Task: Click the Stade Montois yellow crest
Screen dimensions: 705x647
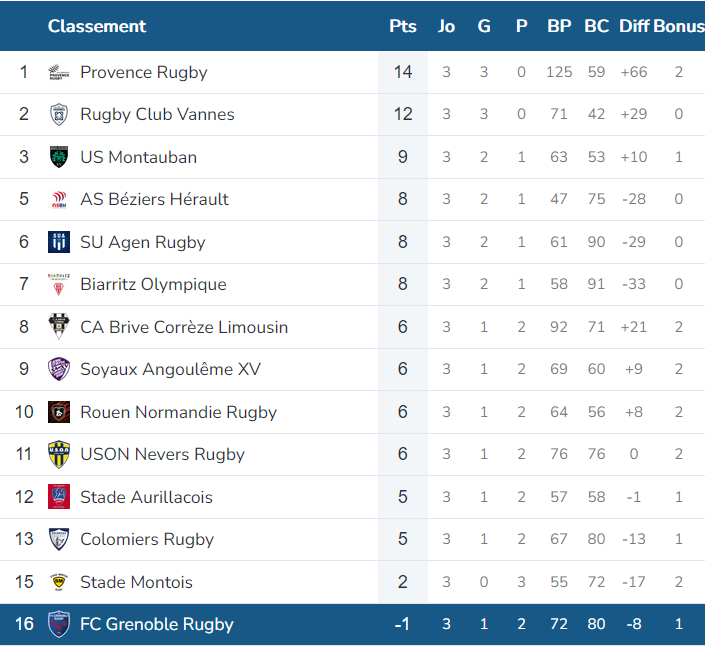Action: [x=59, y=582]
